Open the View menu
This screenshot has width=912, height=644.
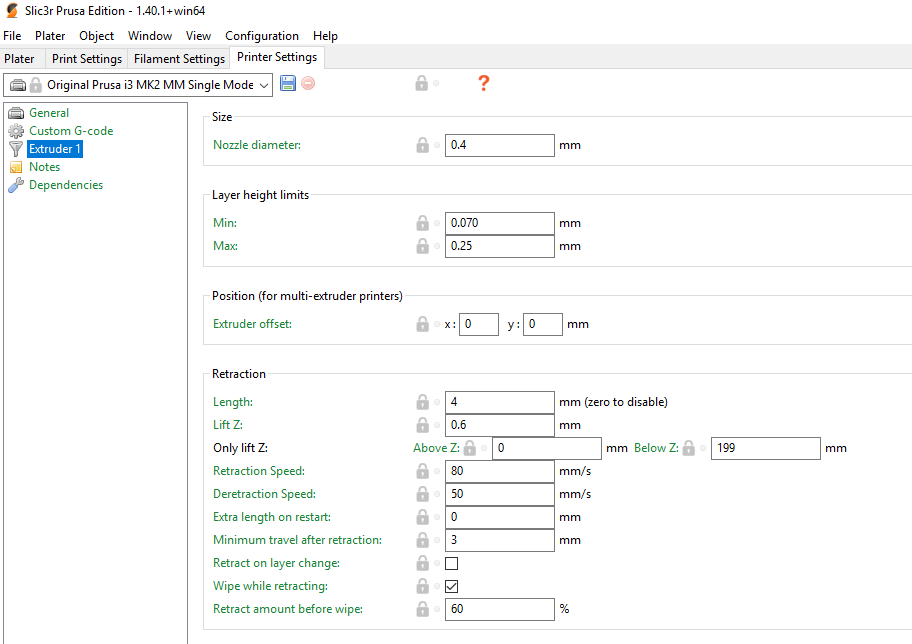tap(198, 36)
